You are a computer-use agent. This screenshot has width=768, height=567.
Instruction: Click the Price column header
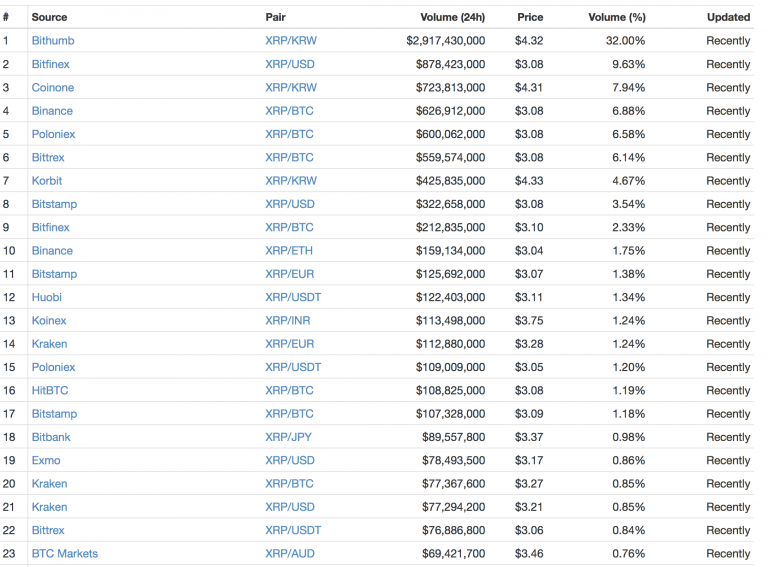(x=530, y=17)
